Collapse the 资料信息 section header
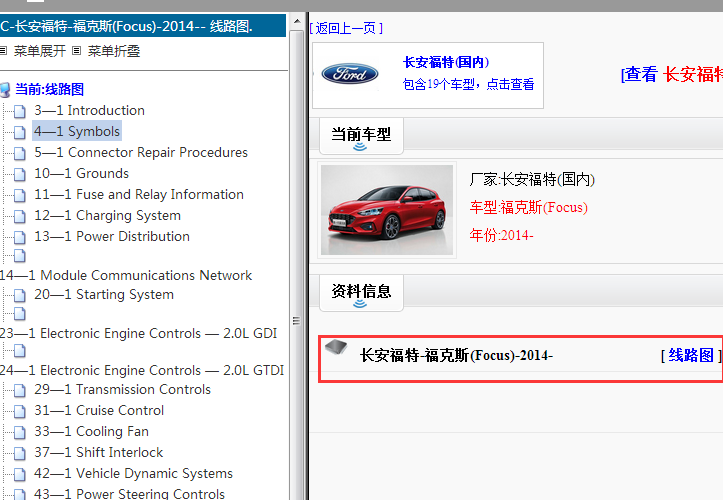The image size is (723, 500). 361,293
